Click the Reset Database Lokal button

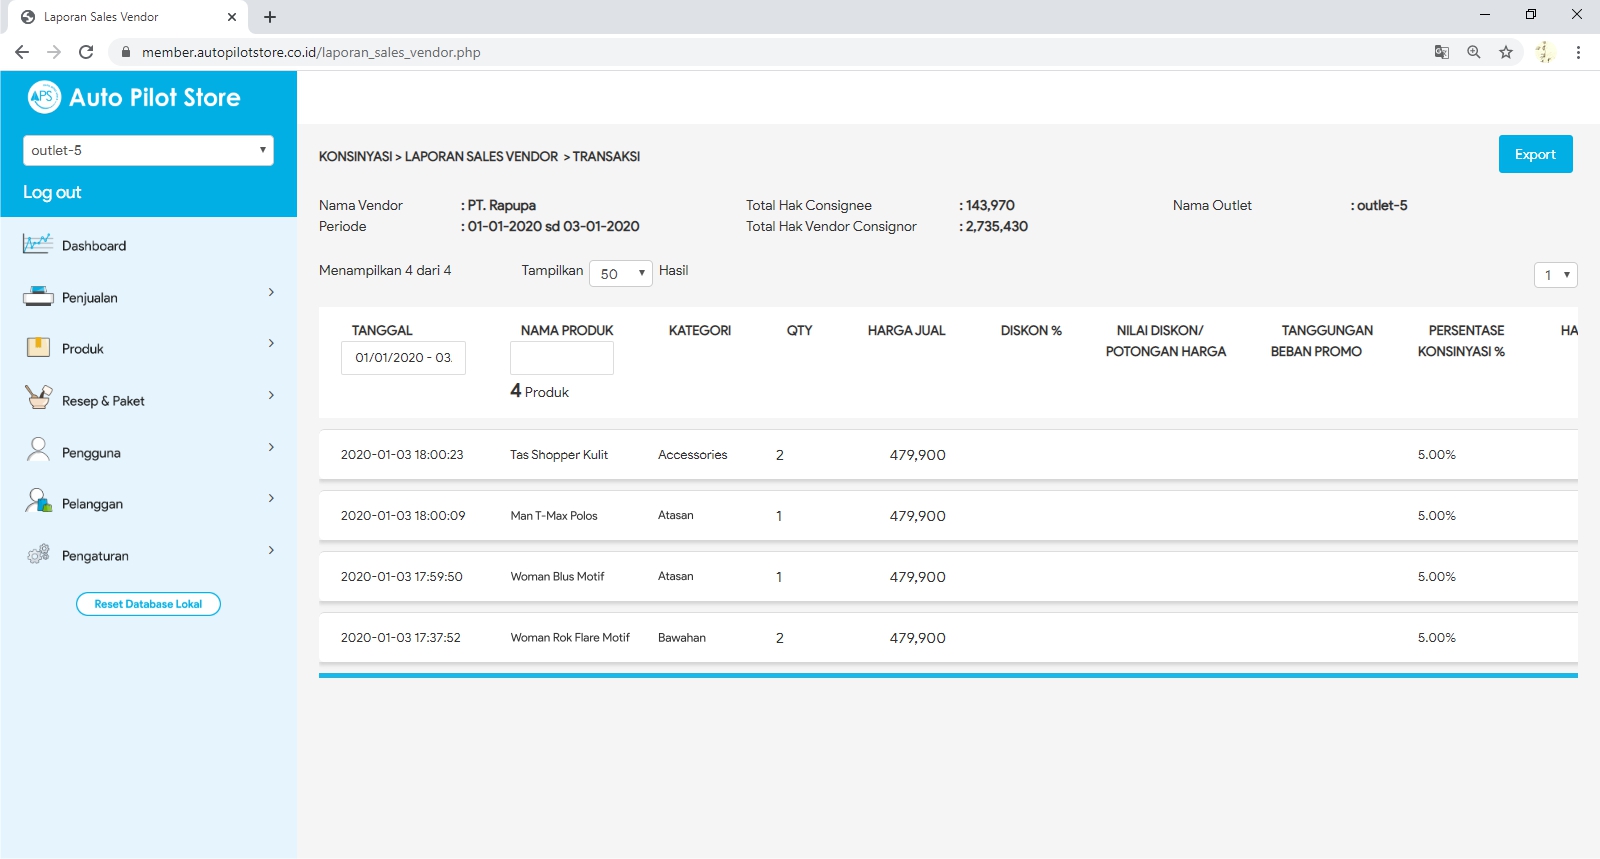[x=148, y=604]
